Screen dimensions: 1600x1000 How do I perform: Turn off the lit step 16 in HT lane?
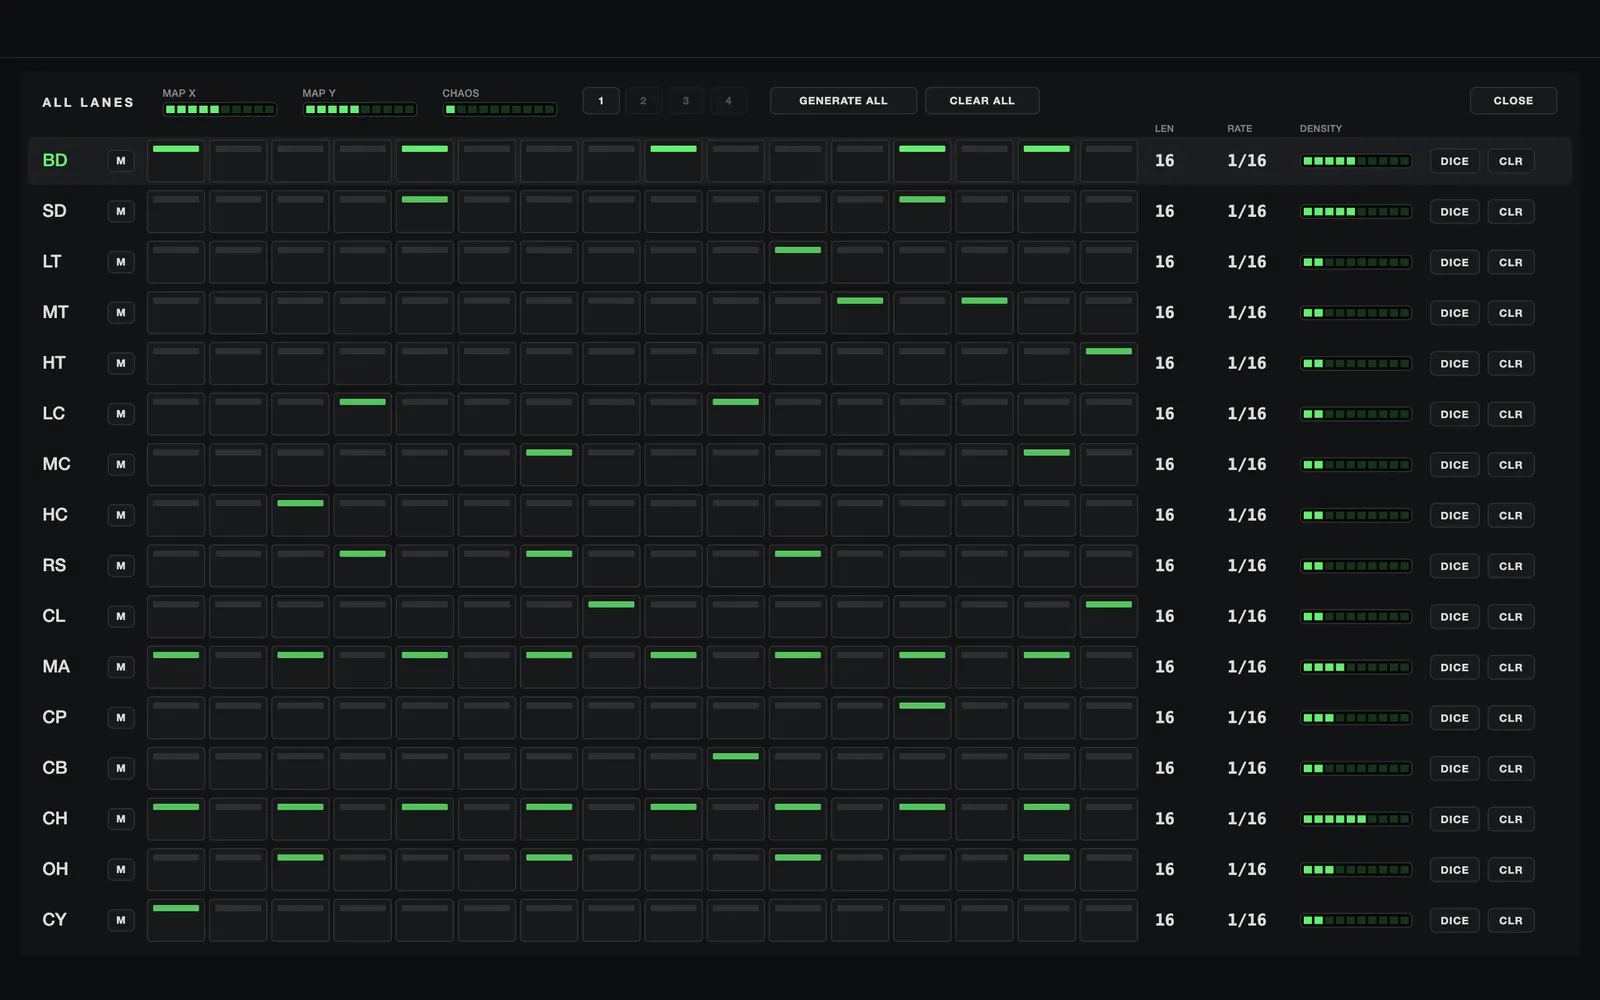1109,364
